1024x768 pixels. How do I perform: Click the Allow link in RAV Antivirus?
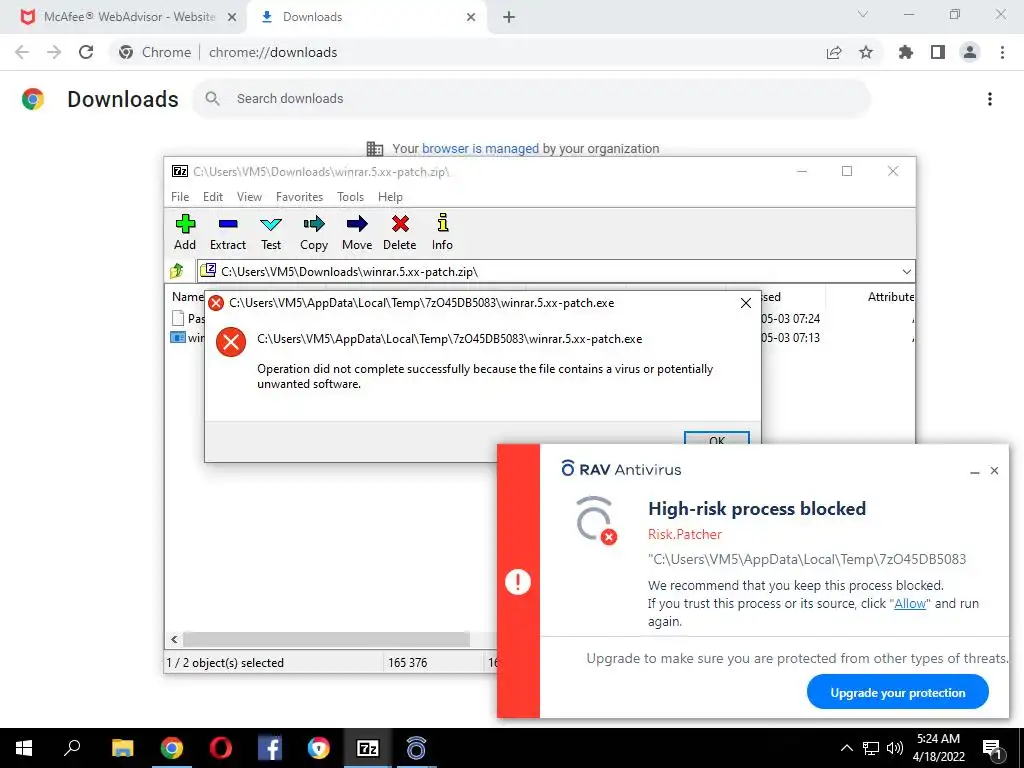click(x=910, y=603)
